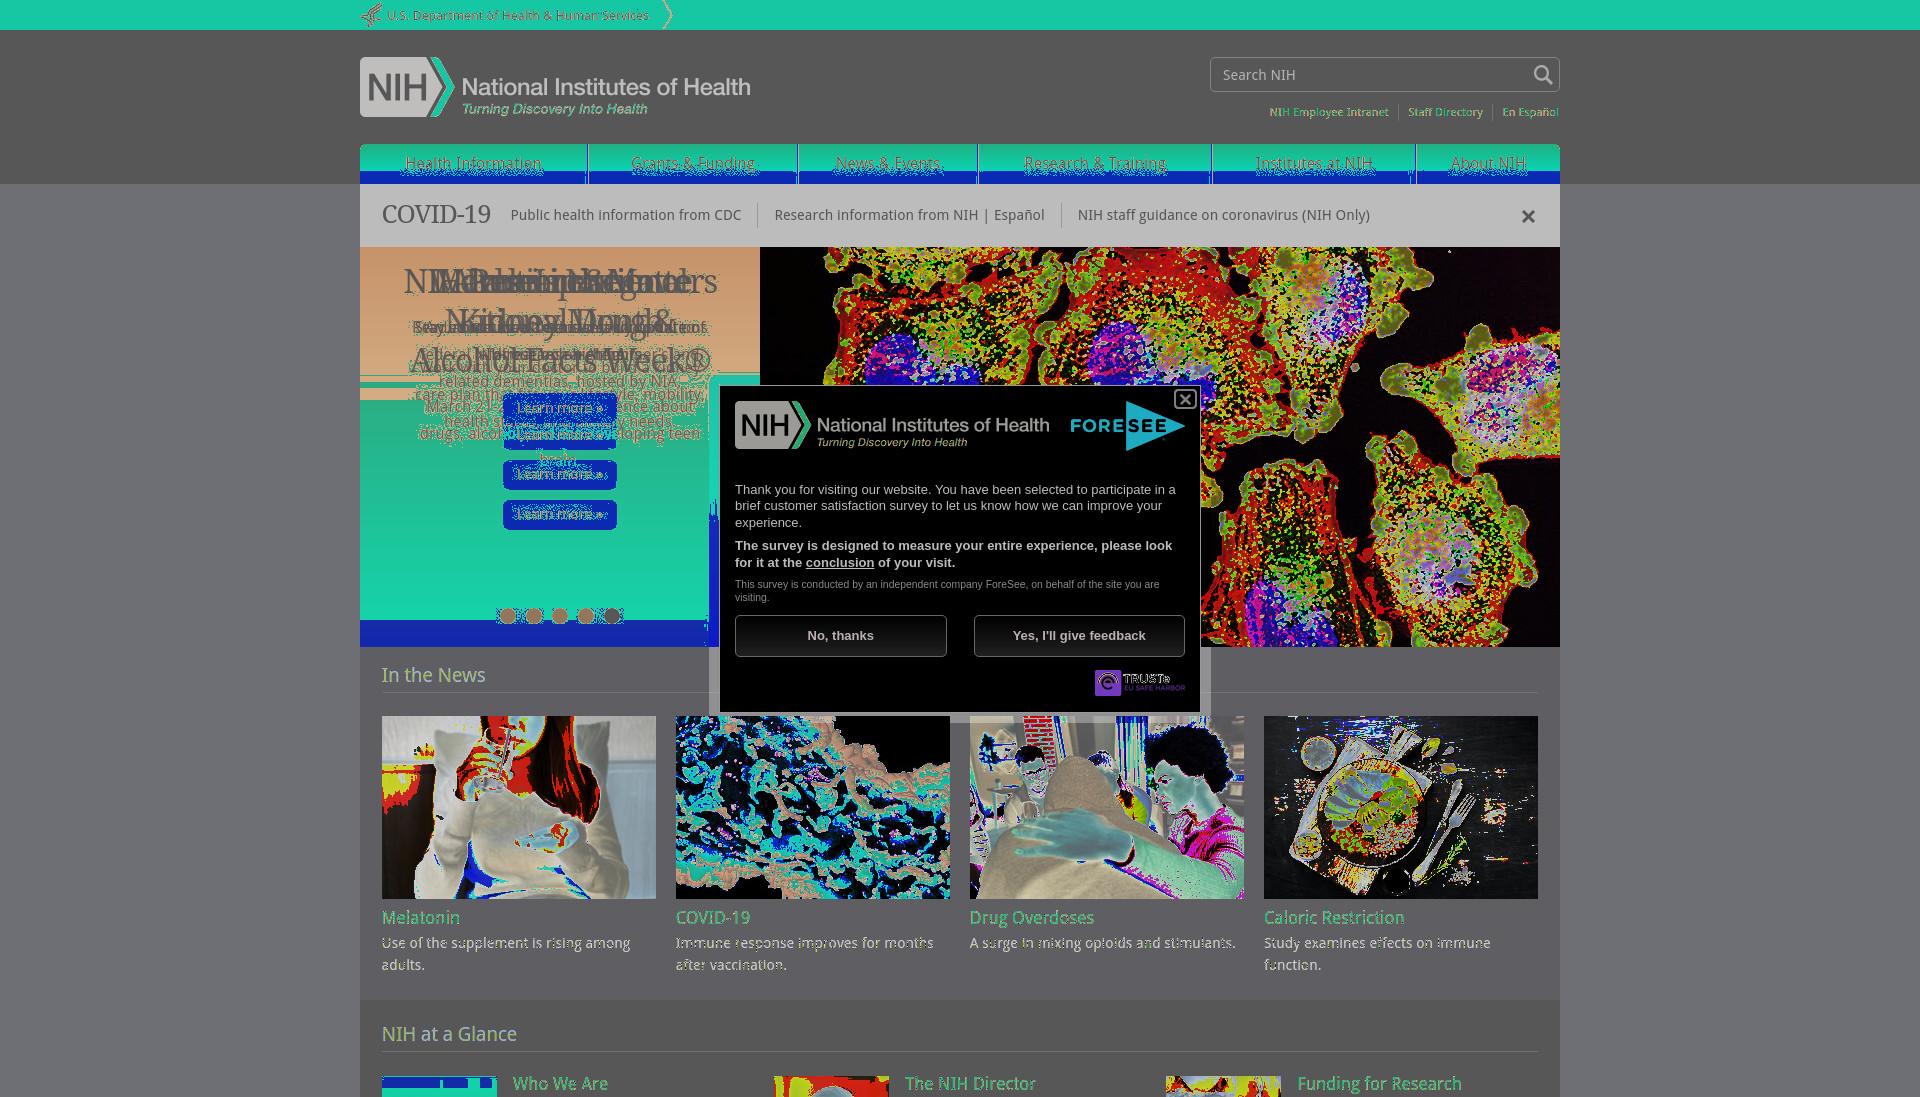
Task: Open Public health information from CDC
Action: tap(626, 215)
